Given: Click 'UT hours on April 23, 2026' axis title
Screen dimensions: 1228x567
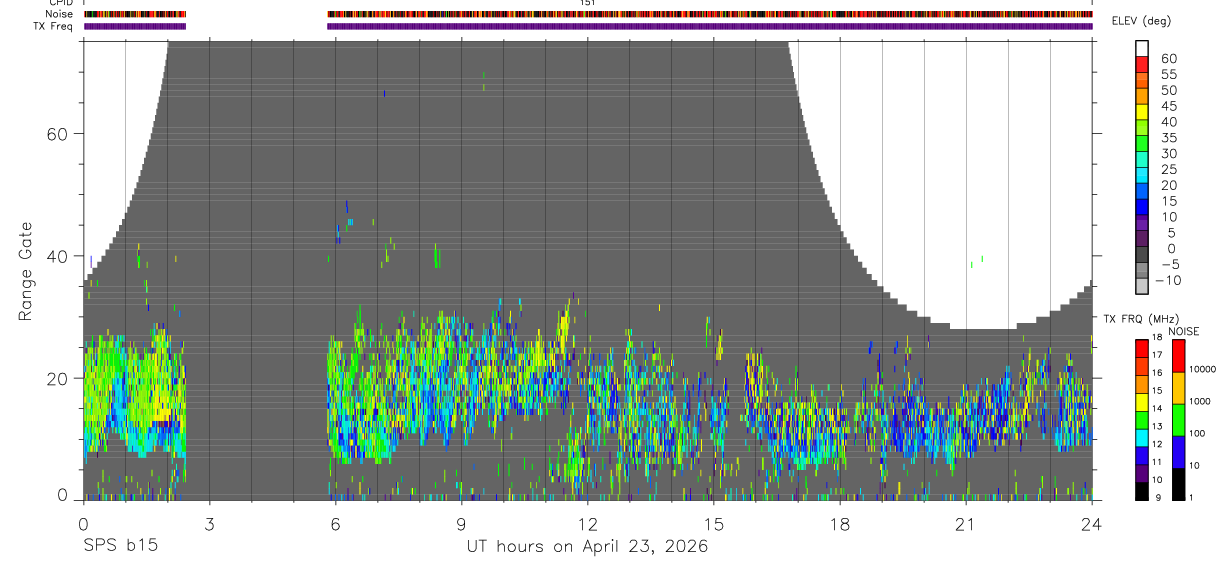Looking at the screenshot, I should pyautogui.click(x=587, y=546).
